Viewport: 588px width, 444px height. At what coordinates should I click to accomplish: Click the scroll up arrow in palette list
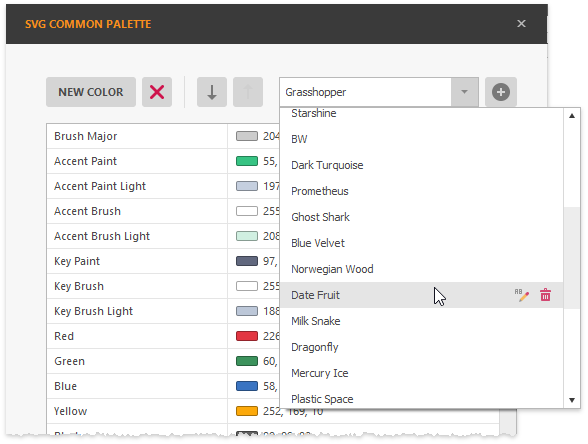coord(572,116)
